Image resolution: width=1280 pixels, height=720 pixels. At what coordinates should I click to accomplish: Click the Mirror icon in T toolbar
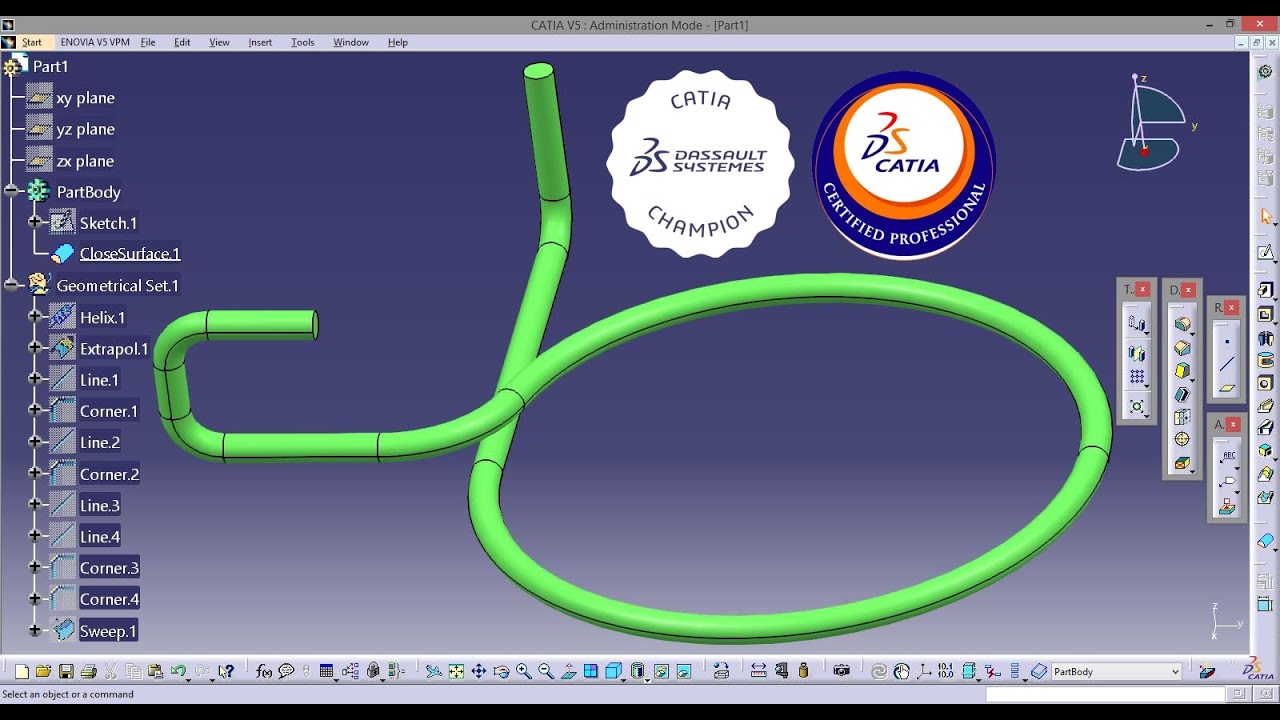click(1137, 352)
